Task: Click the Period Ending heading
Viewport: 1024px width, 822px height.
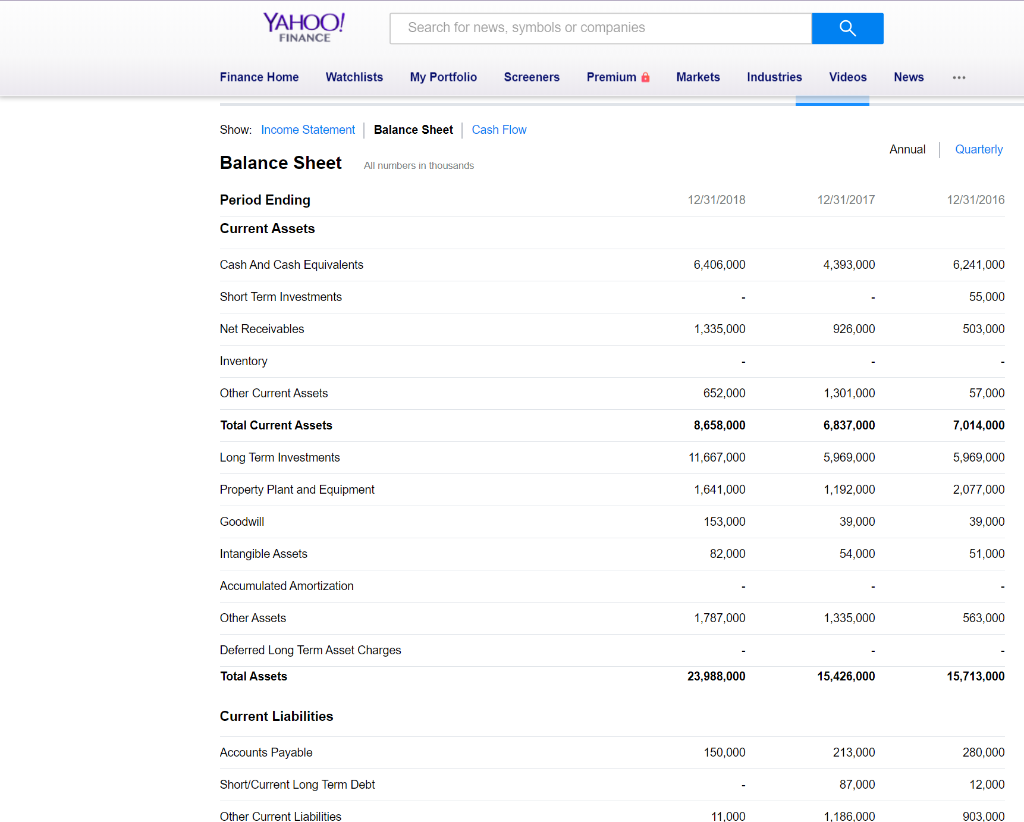Action: click(265, 200)
